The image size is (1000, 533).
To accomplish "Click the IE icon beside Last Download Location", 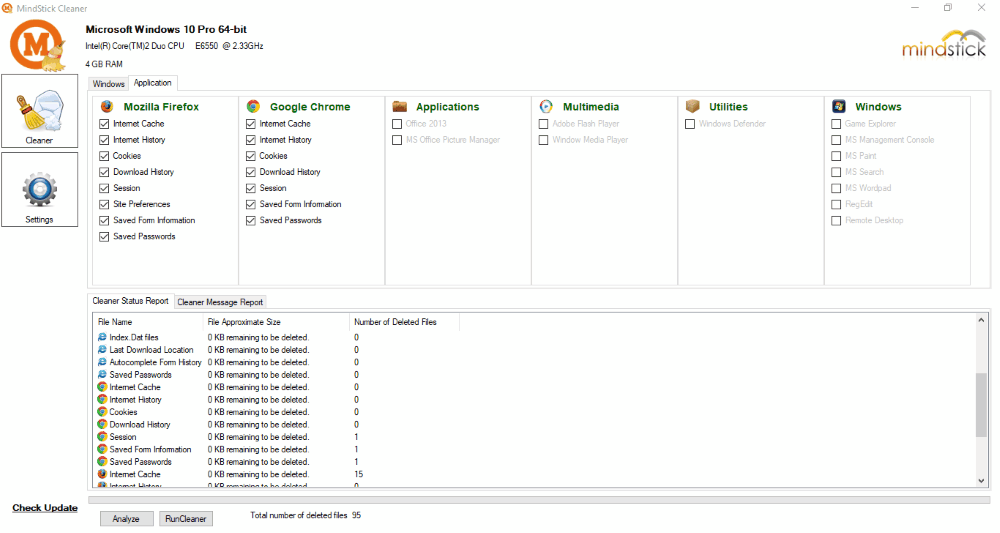I will (x=102, y=350).
